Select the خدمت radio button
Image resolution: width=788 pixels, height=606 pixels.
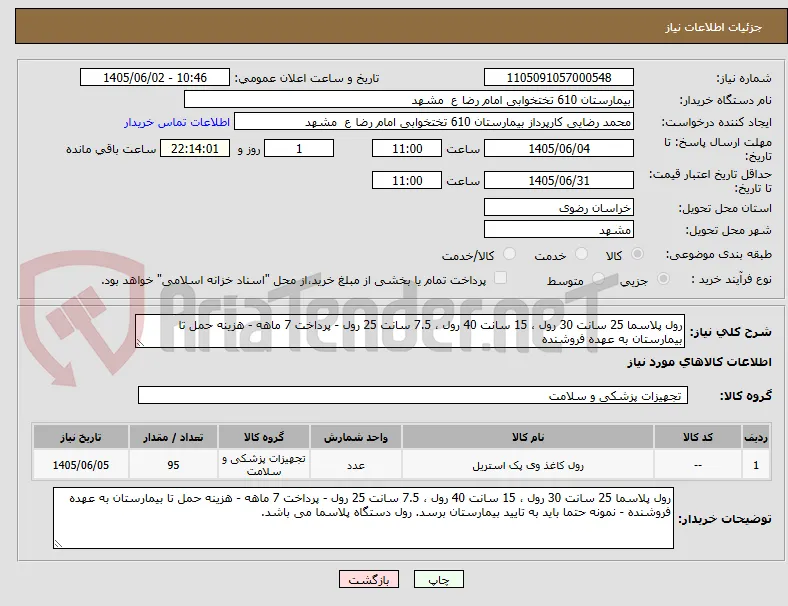click(x=581, y=254)
